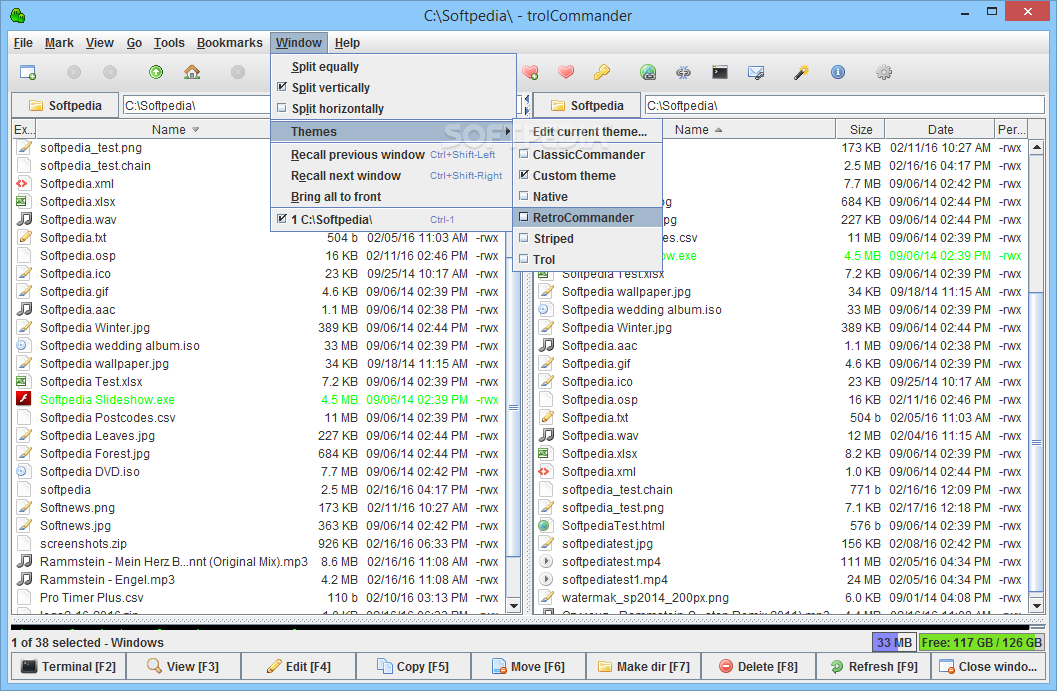Image resolution: width=1057 pixels, height=691 pixels.
Task: Click the Make dir [F7] button
Action: [x=644, y=666]
